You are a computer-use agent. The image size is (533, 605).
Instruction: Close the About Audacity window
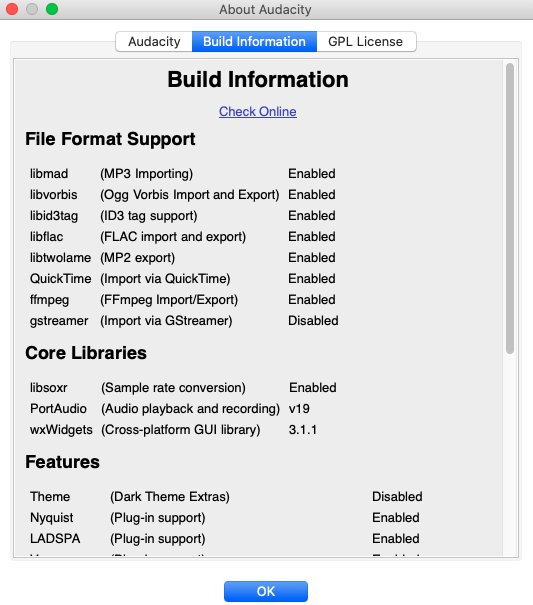click(x=12, y=9)
